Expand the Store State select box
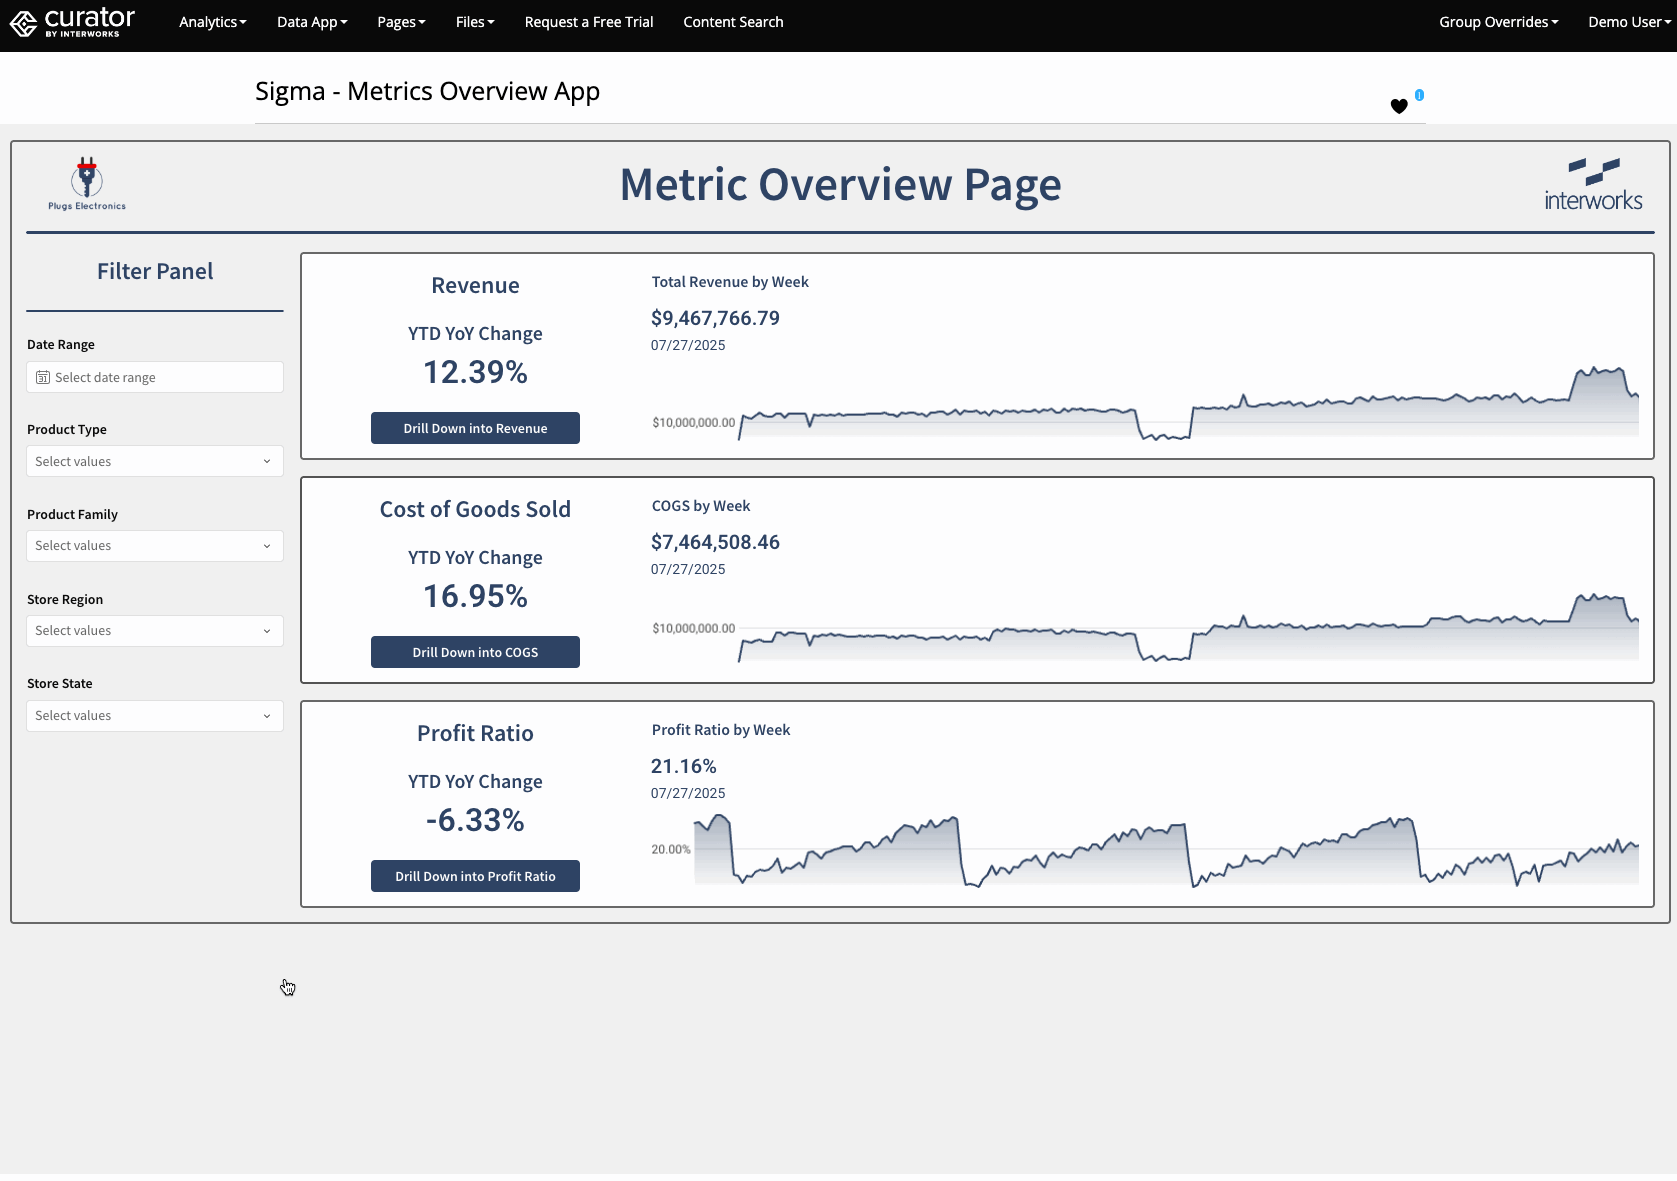 tap(155, 716)
